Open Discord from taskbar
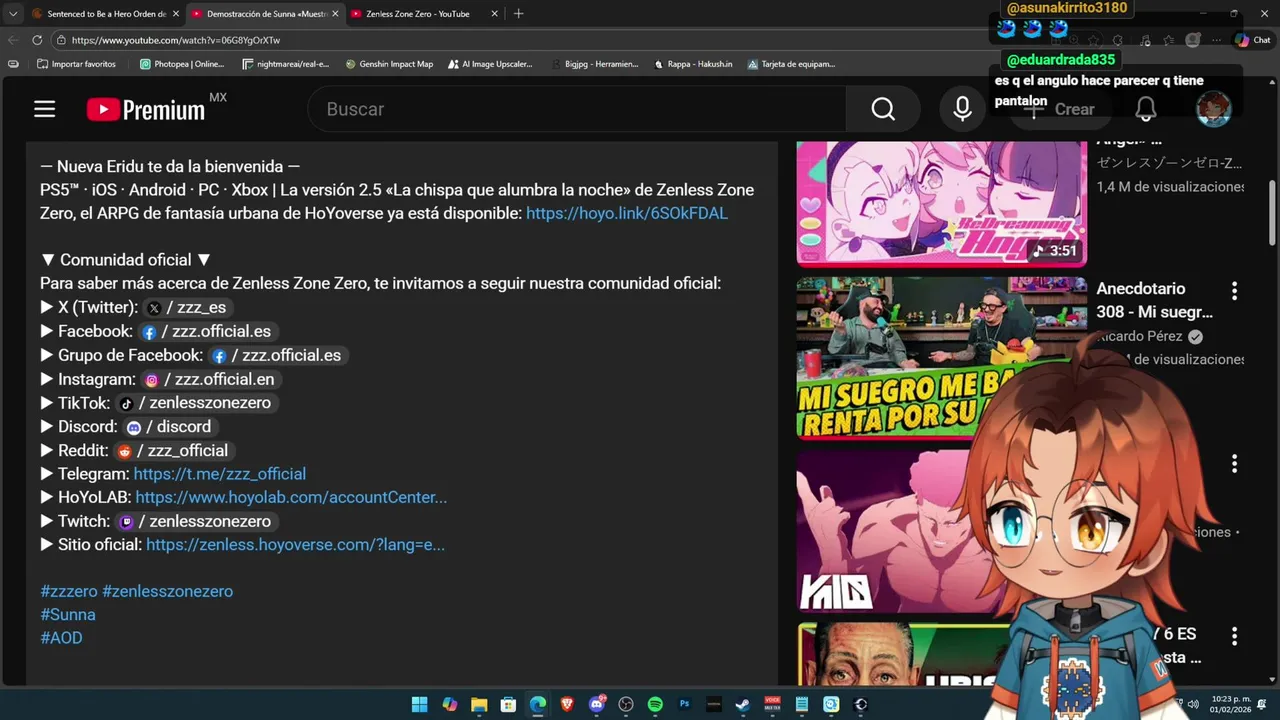 click(597, 704)
